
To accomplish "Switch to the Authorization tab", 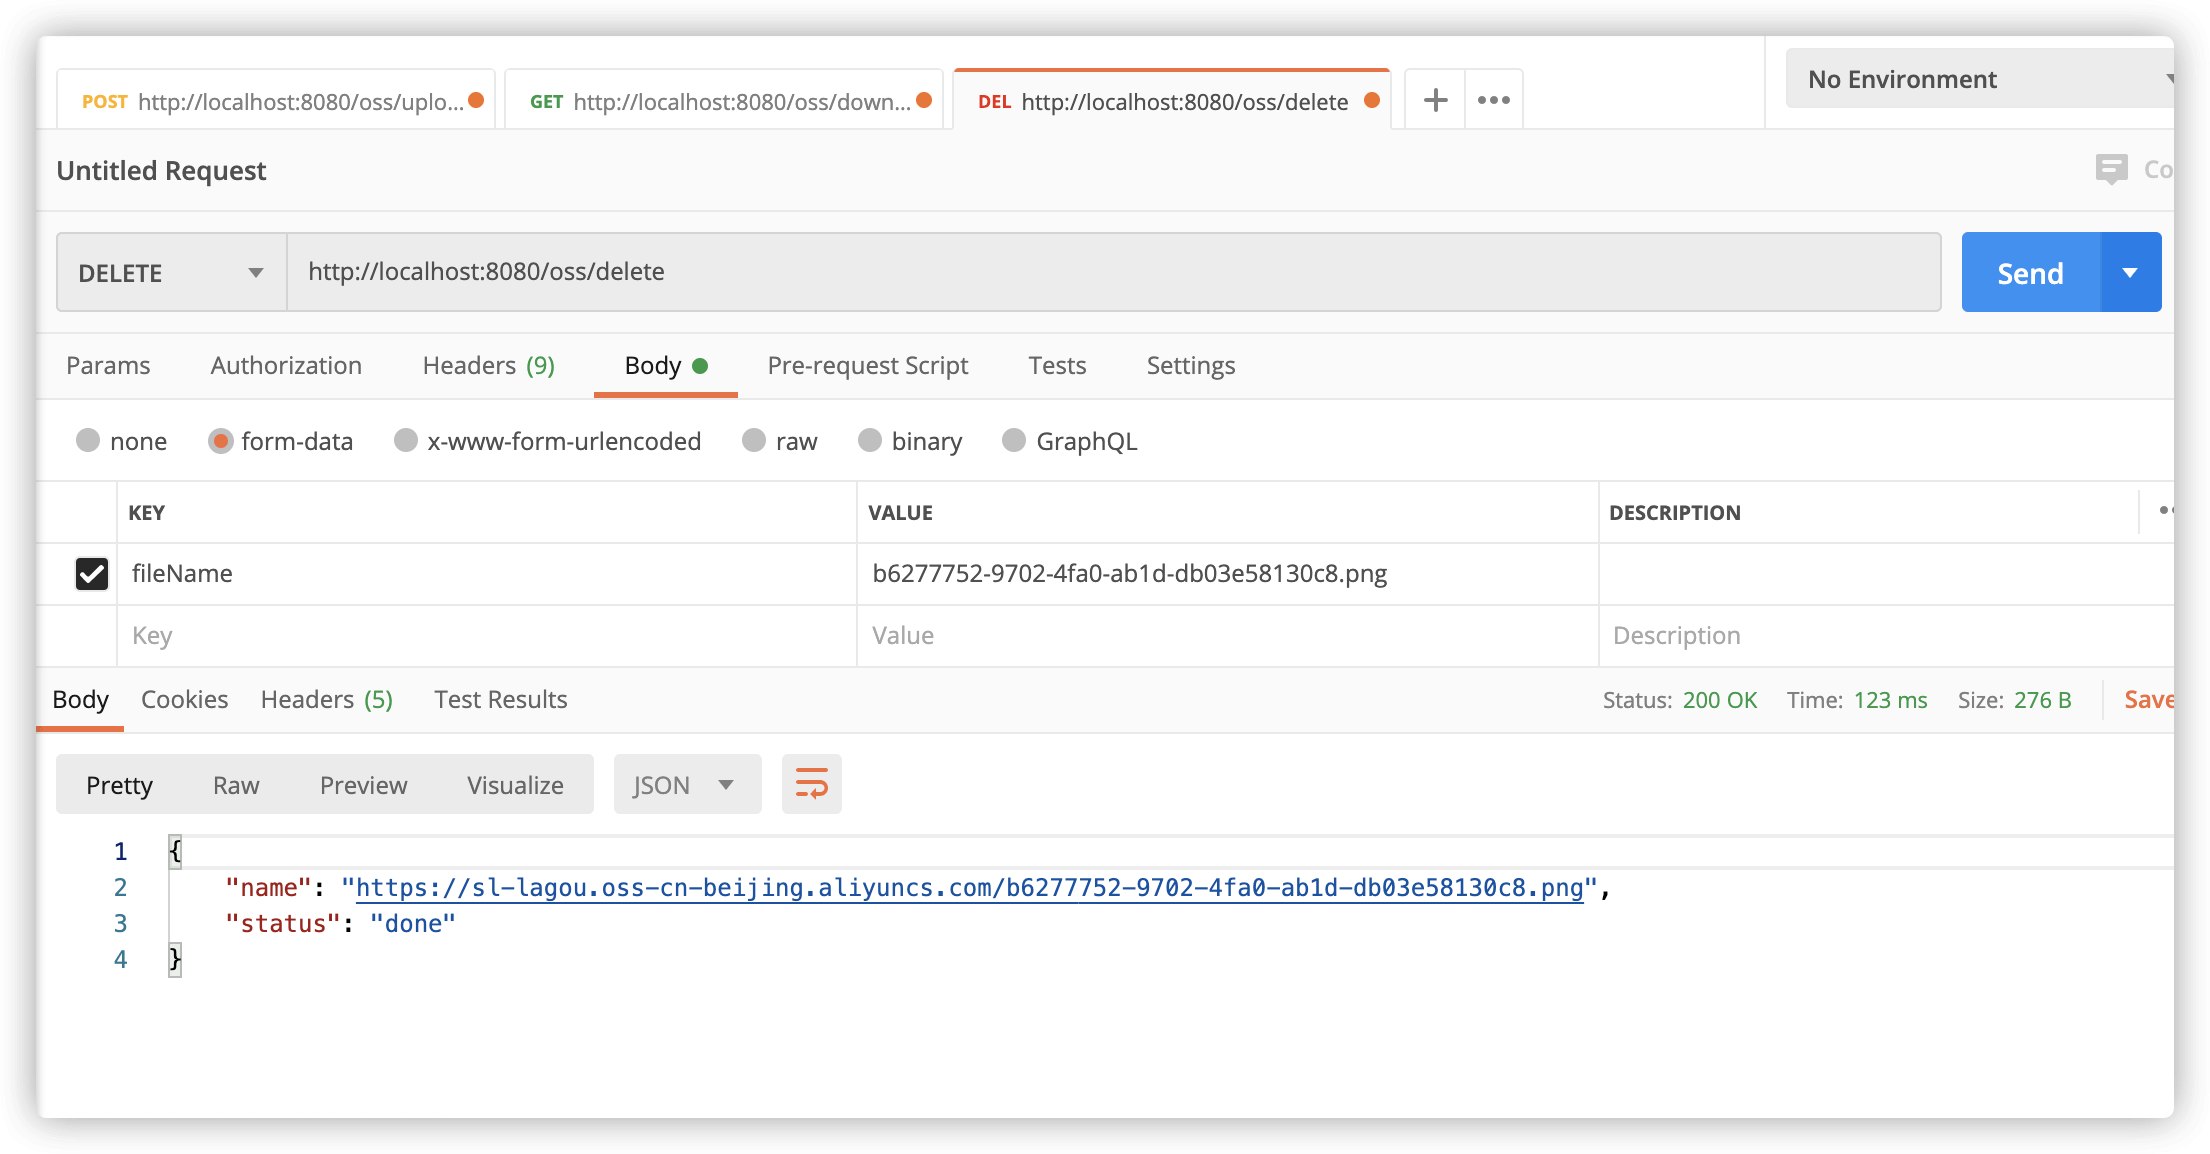I will 286,365.
